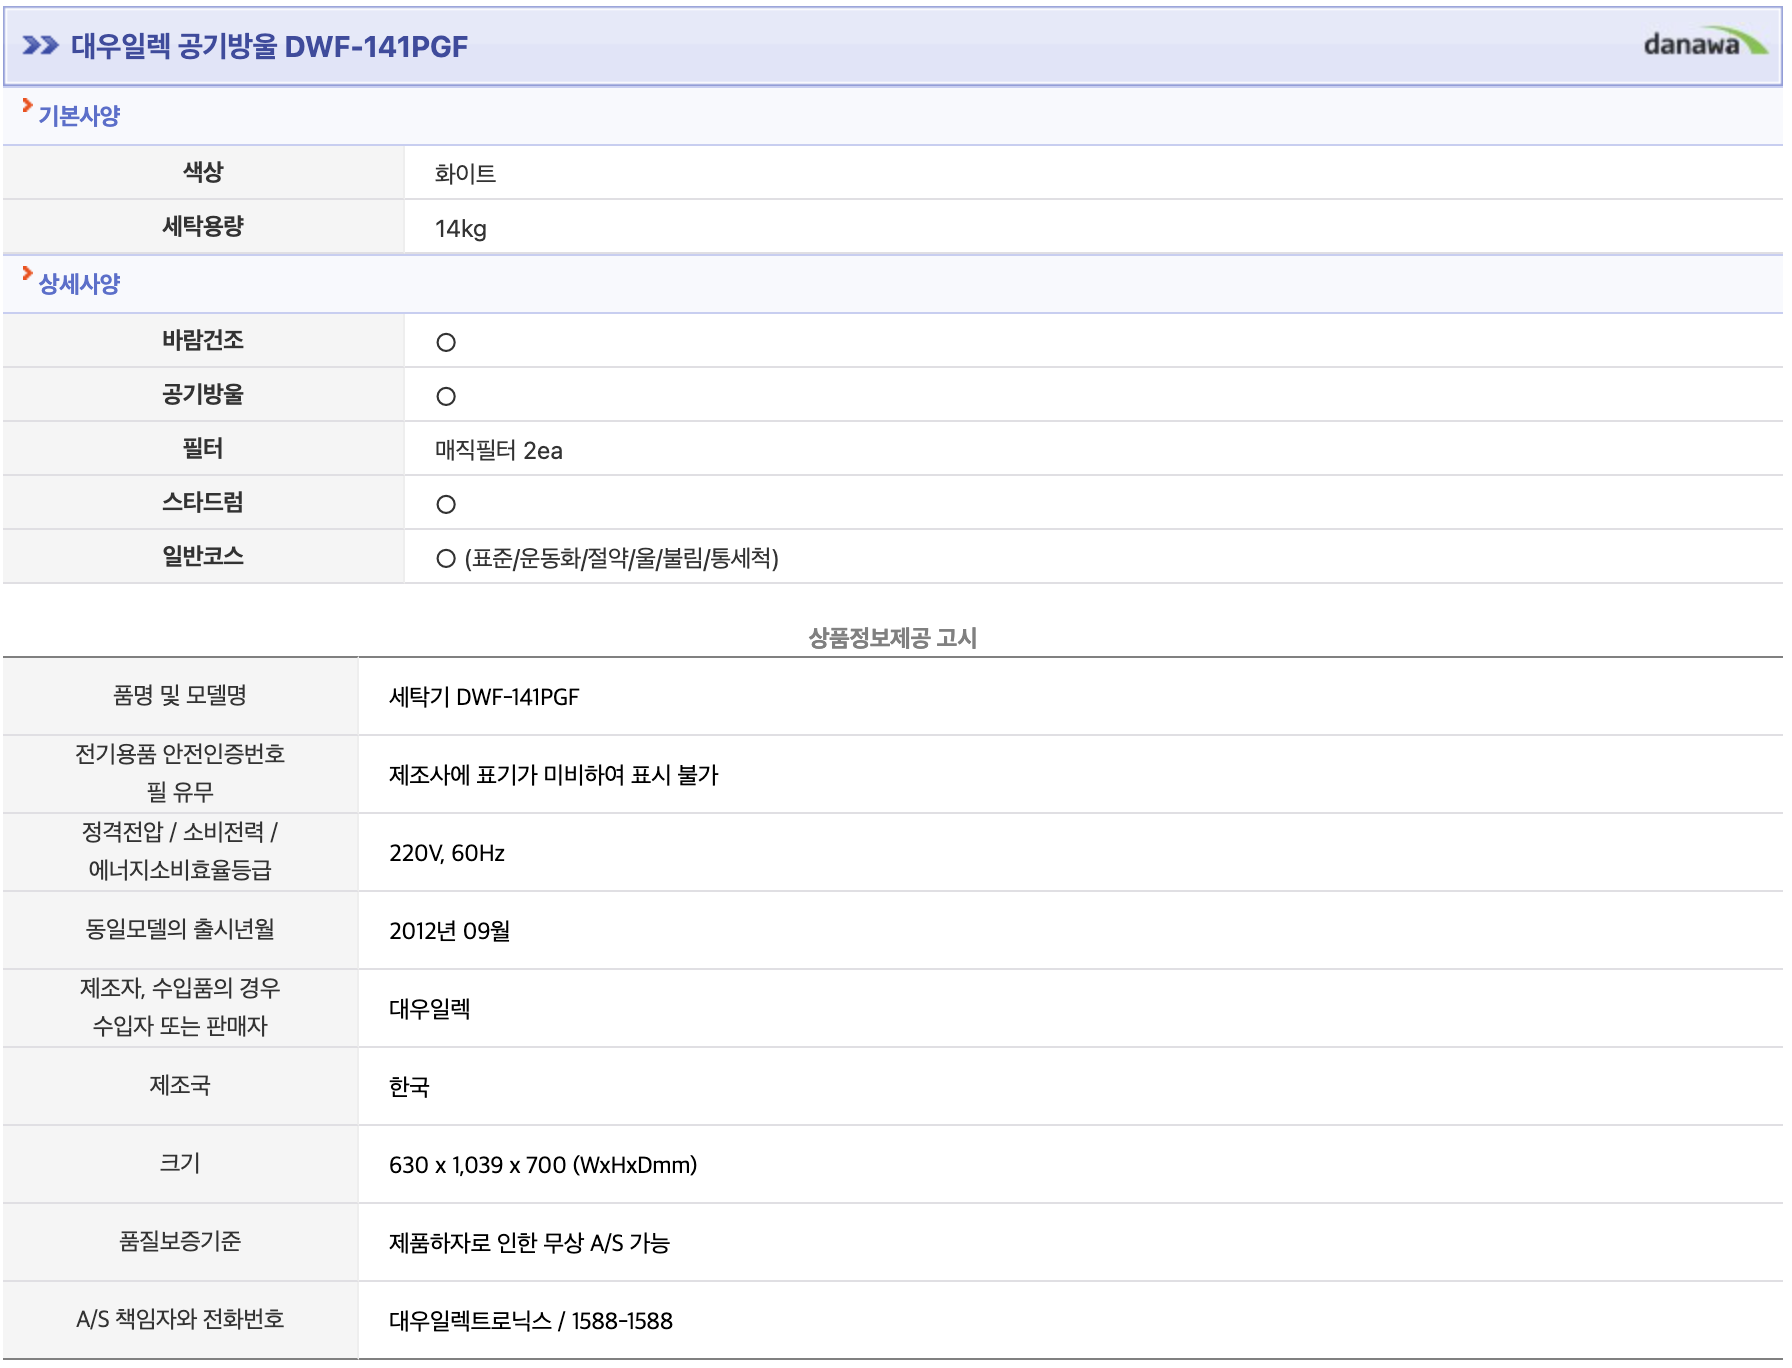Click the value 매직필터 2ea
The height and width of the screenshot is (1368, 1792).
click(498, 451)
